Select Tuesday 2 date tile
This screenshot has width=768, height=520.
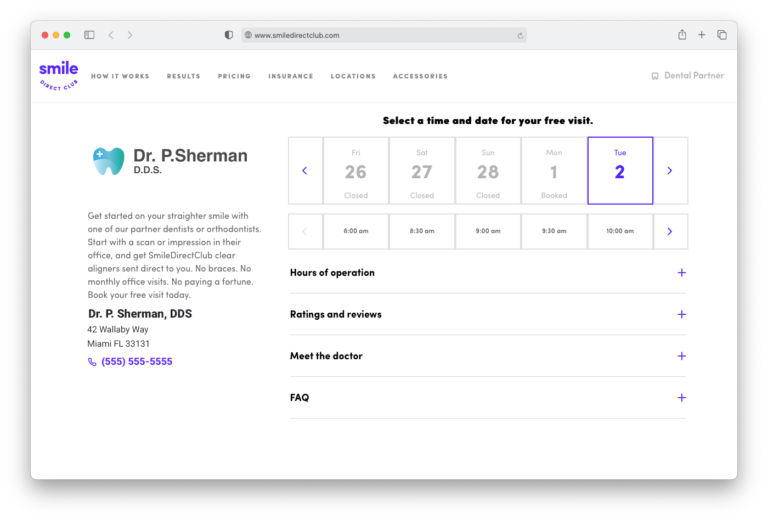click(620, 170)
